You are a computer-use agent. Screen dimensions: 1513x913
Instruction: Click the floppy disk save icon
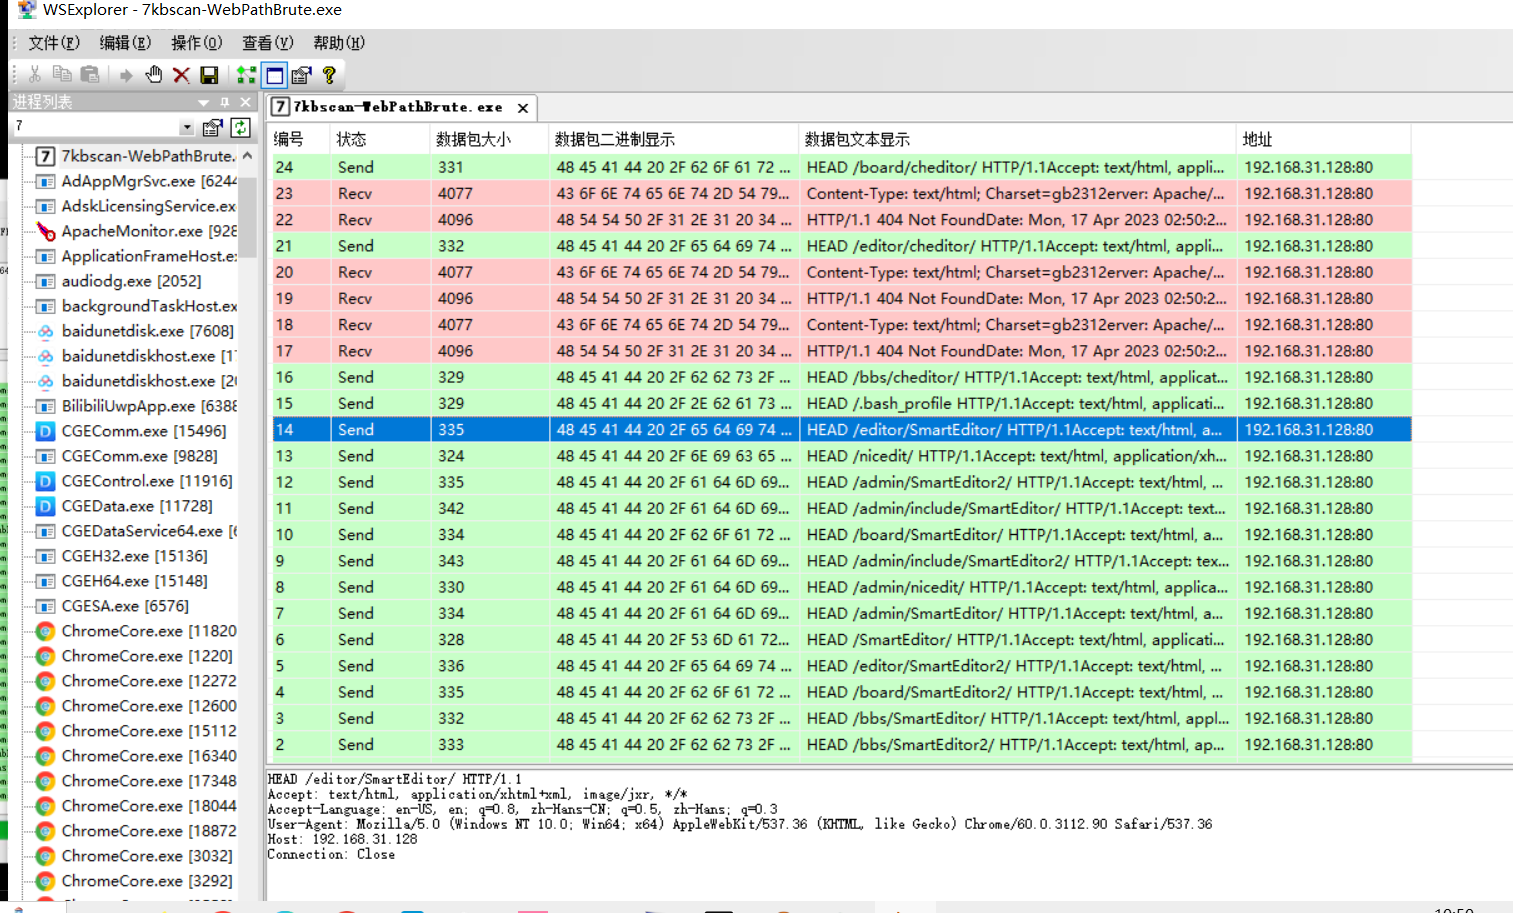click(x=209, y=75)
